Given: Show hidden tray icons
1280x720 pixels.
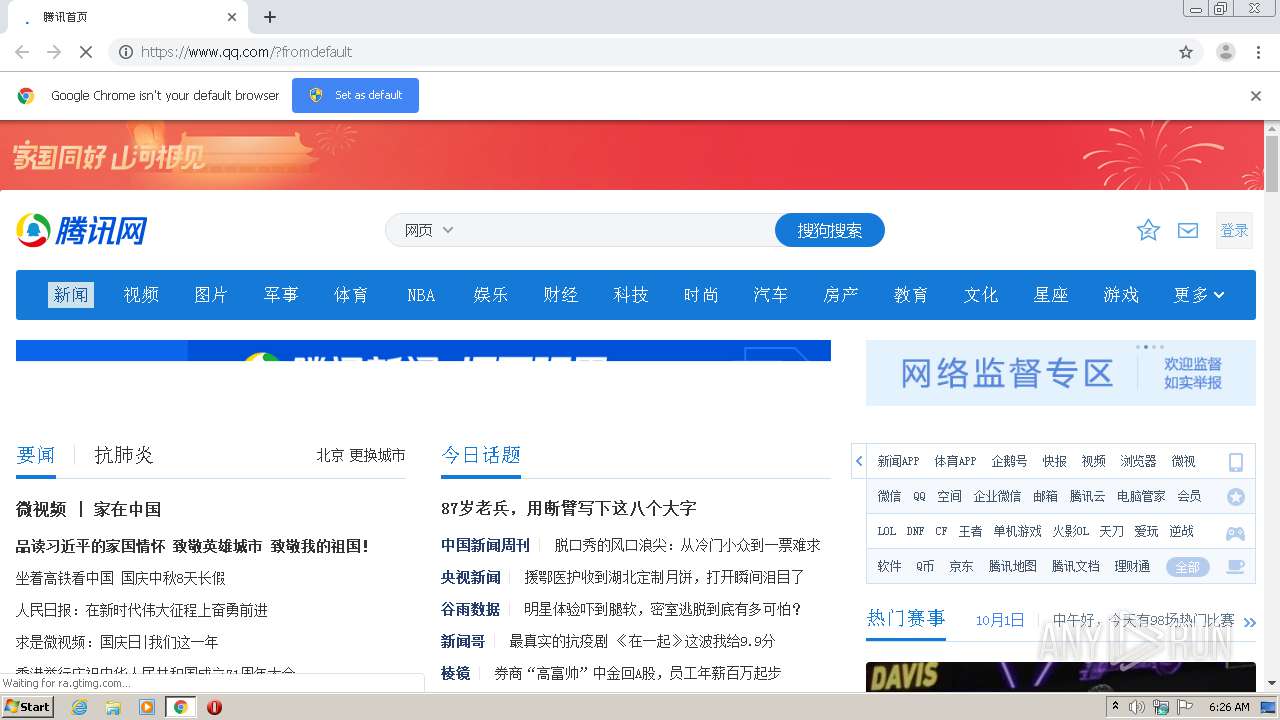Looking at the screenshot, I should pyautogui.click(x=1115, y=707).
